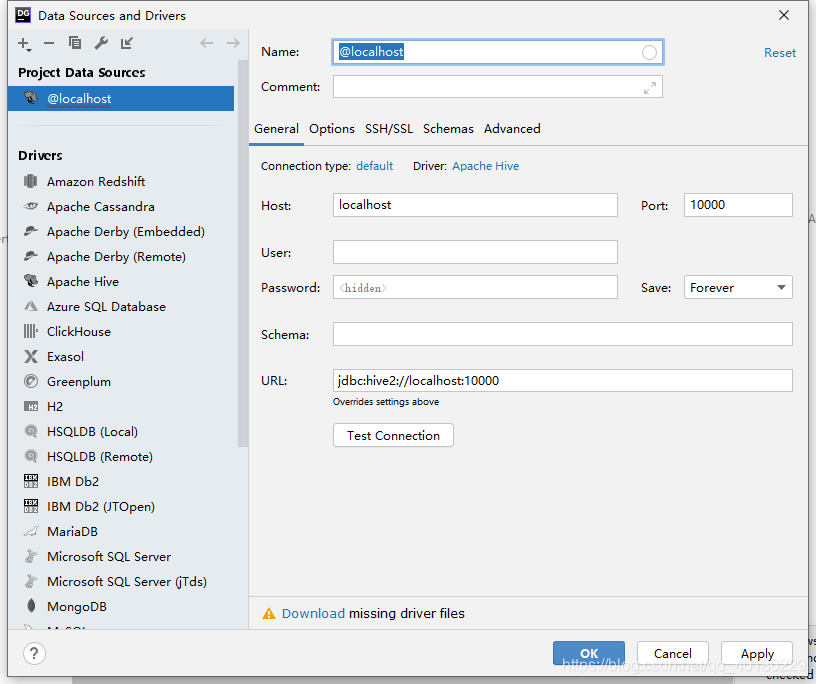Click the Host field containing localhost
The width and height of the screenshot is (816, 684).
click(475, 205)
